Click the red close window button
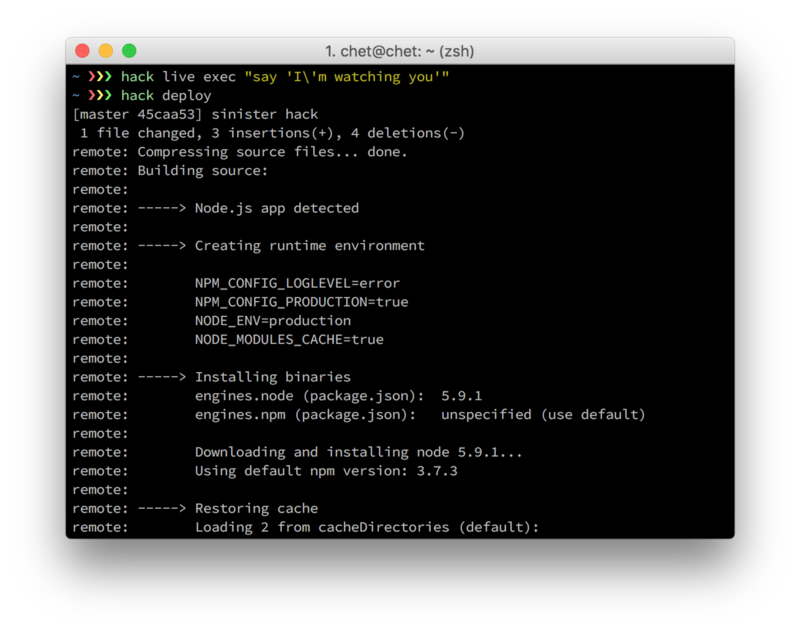 tap(83, 51)
